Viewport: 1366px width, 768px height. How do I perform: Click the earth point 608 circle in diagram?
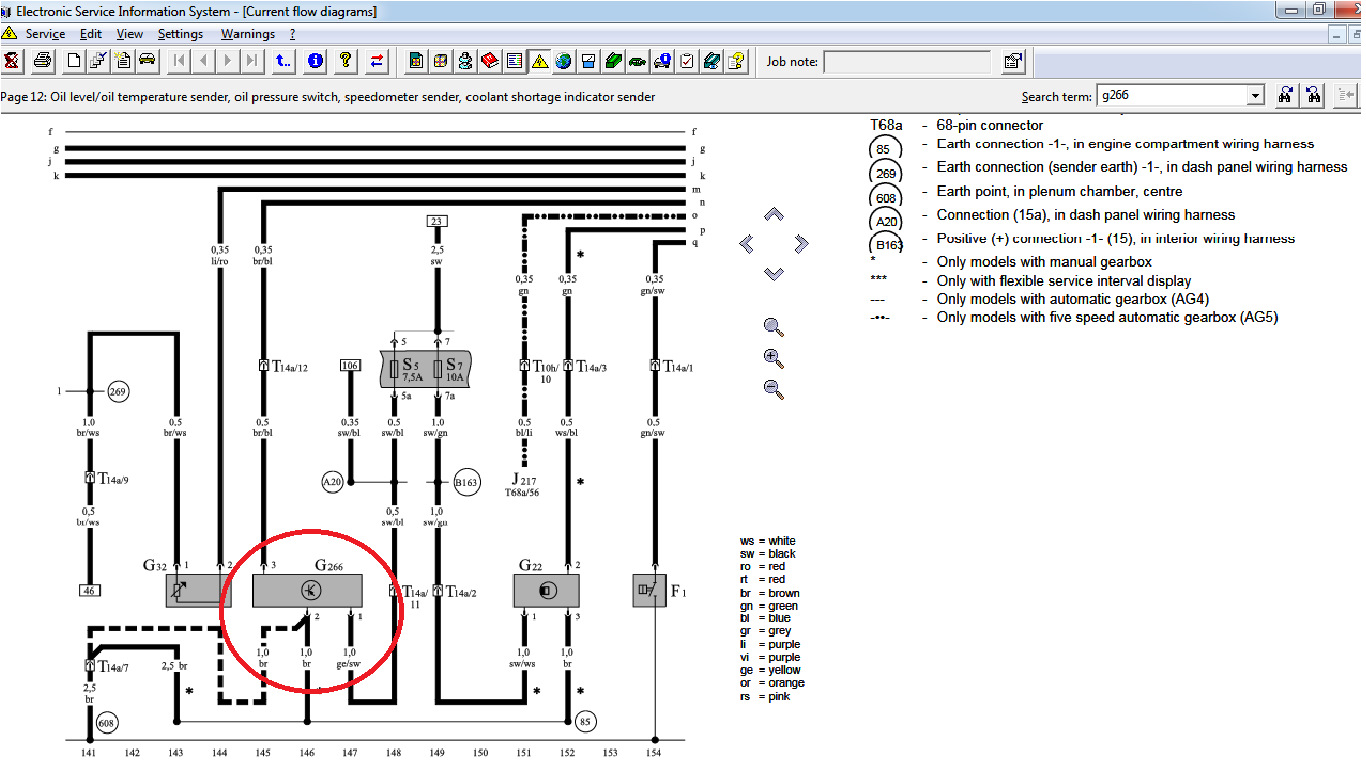[107, 721]
